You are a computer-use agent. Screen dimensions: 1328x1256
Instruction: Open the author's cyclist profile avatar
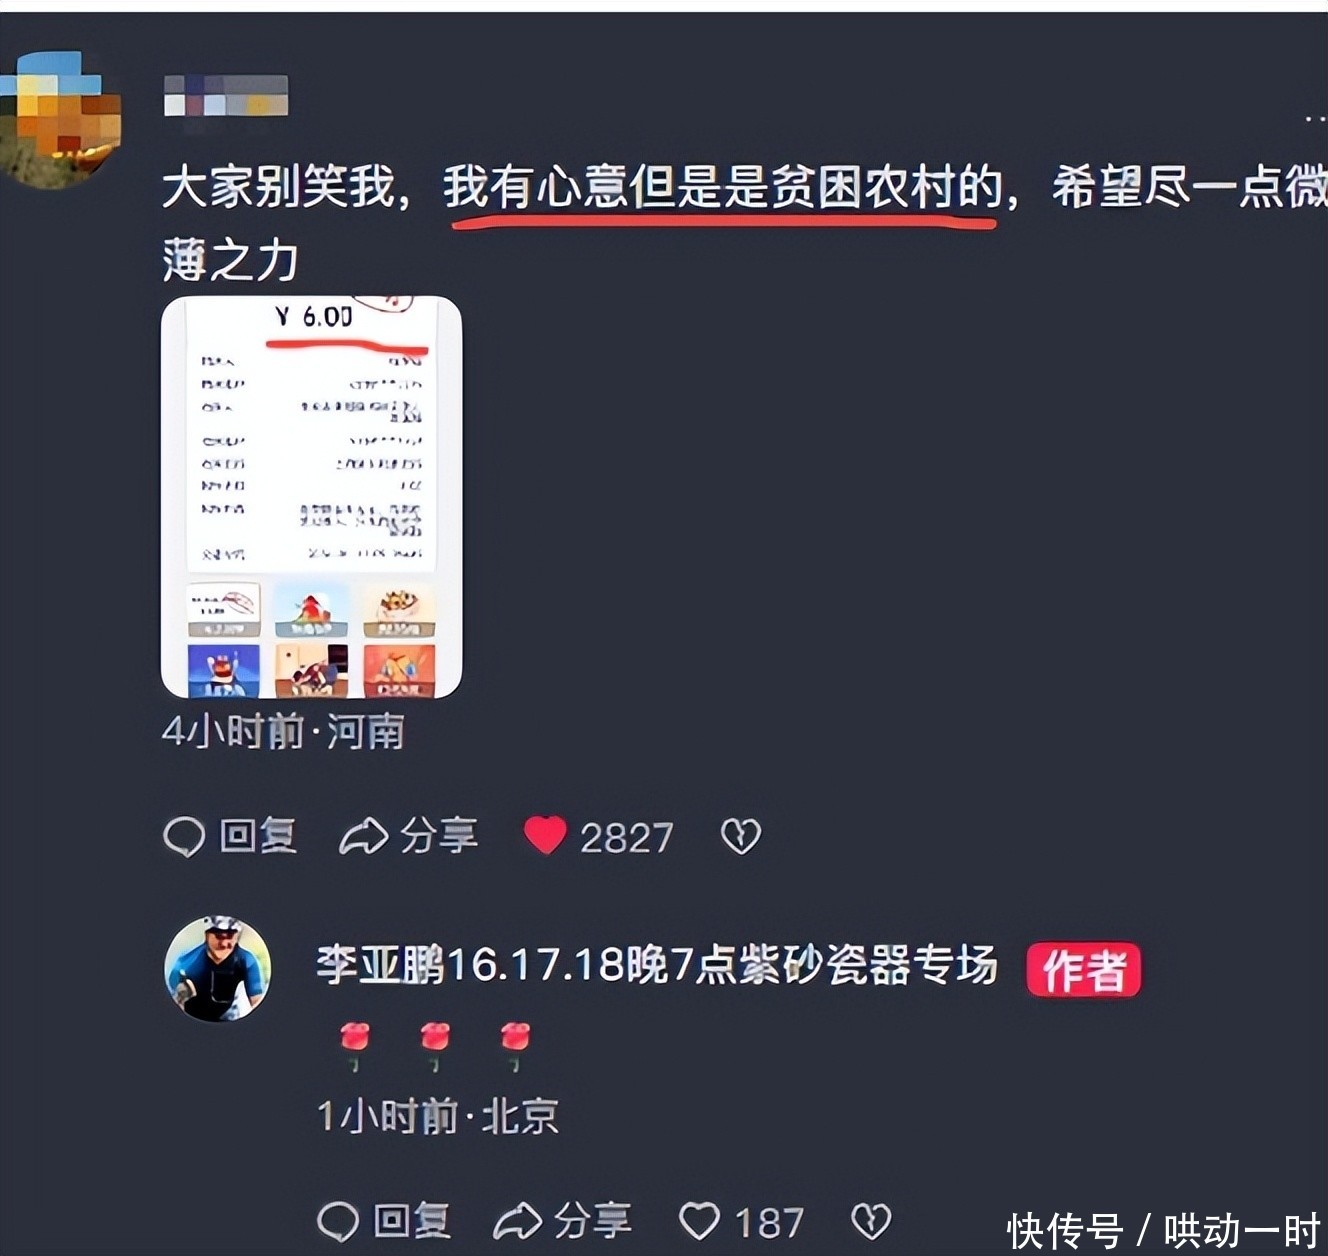click(x=218, y=968)
